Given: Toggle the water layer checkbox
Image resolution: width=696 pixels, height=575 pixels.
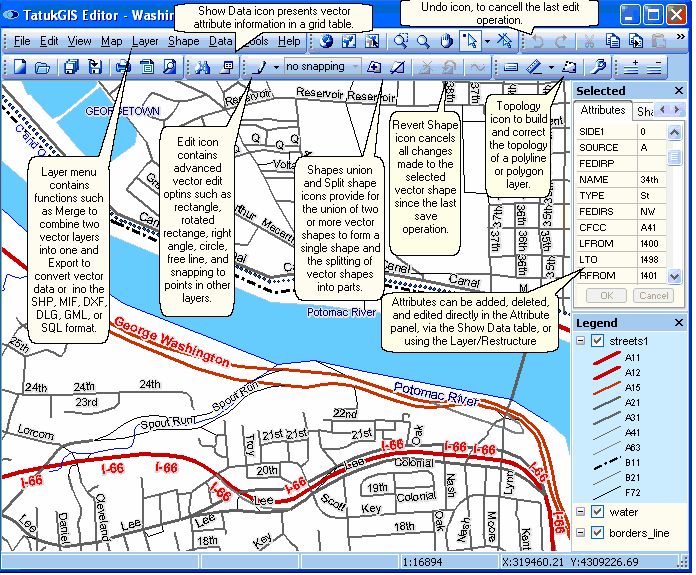Looking at the screenshot, I should [x=597, y=512].
